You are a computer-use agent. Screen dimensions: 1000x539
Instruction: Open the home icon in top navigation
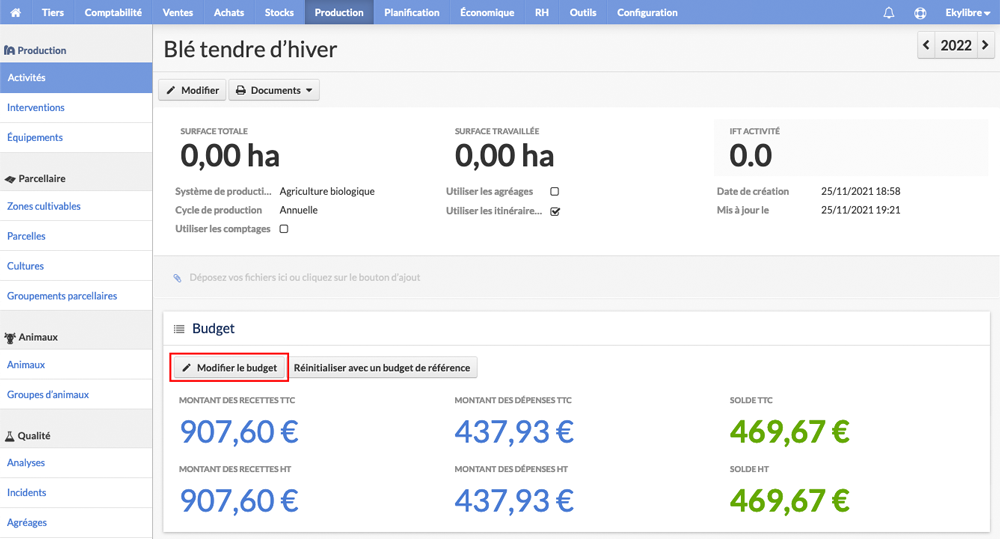tap(15, 12)
